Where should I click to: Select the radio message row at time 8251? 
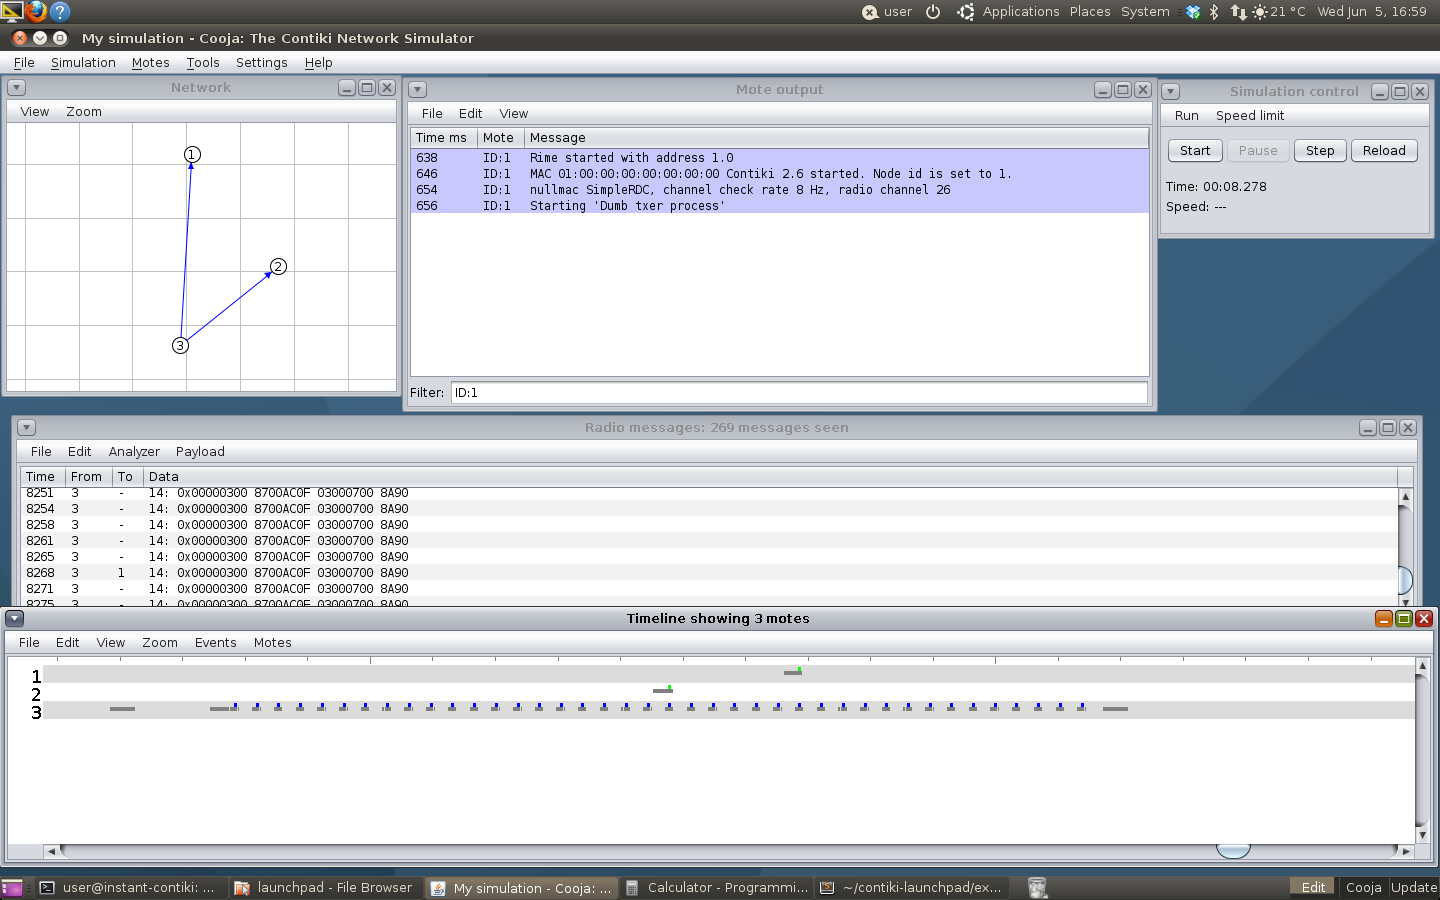tap(708, 493)
